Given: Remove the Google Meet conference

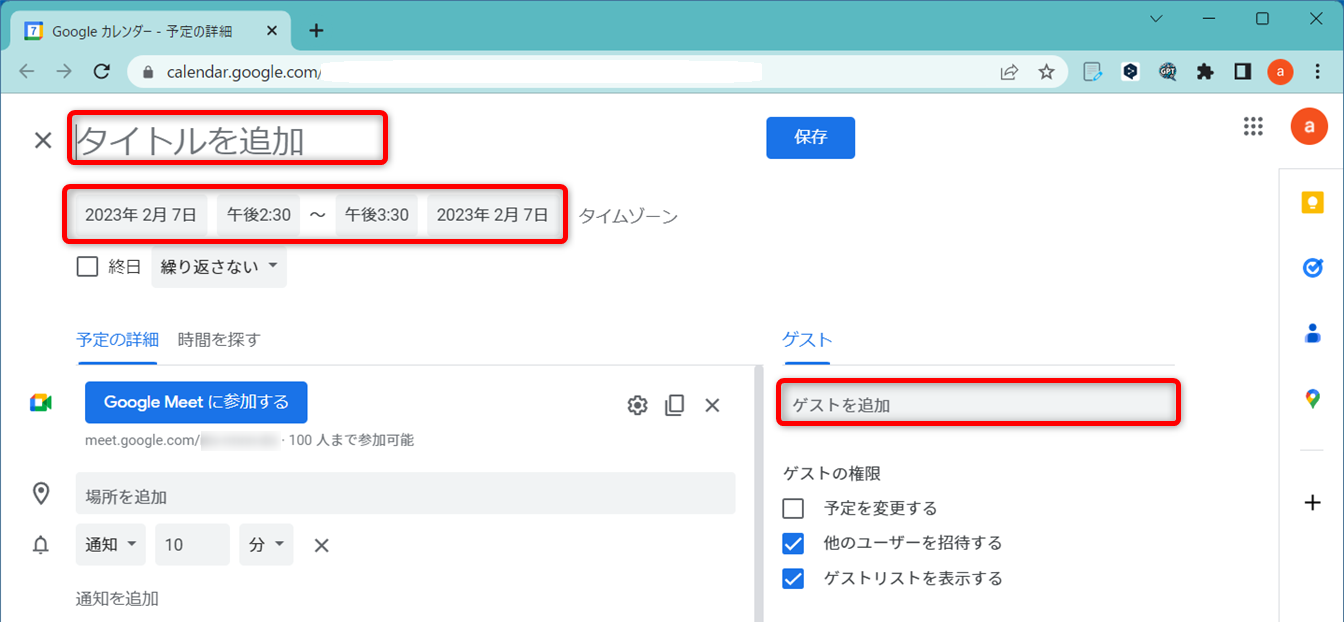Looking at the screenshot, I should coord(712,405).
